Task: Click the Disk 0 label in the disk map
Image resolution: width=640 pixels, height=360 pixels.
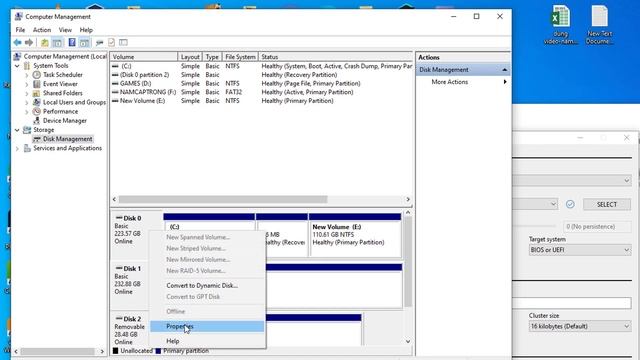Action: pyautogui.click(x=132, y=218)
